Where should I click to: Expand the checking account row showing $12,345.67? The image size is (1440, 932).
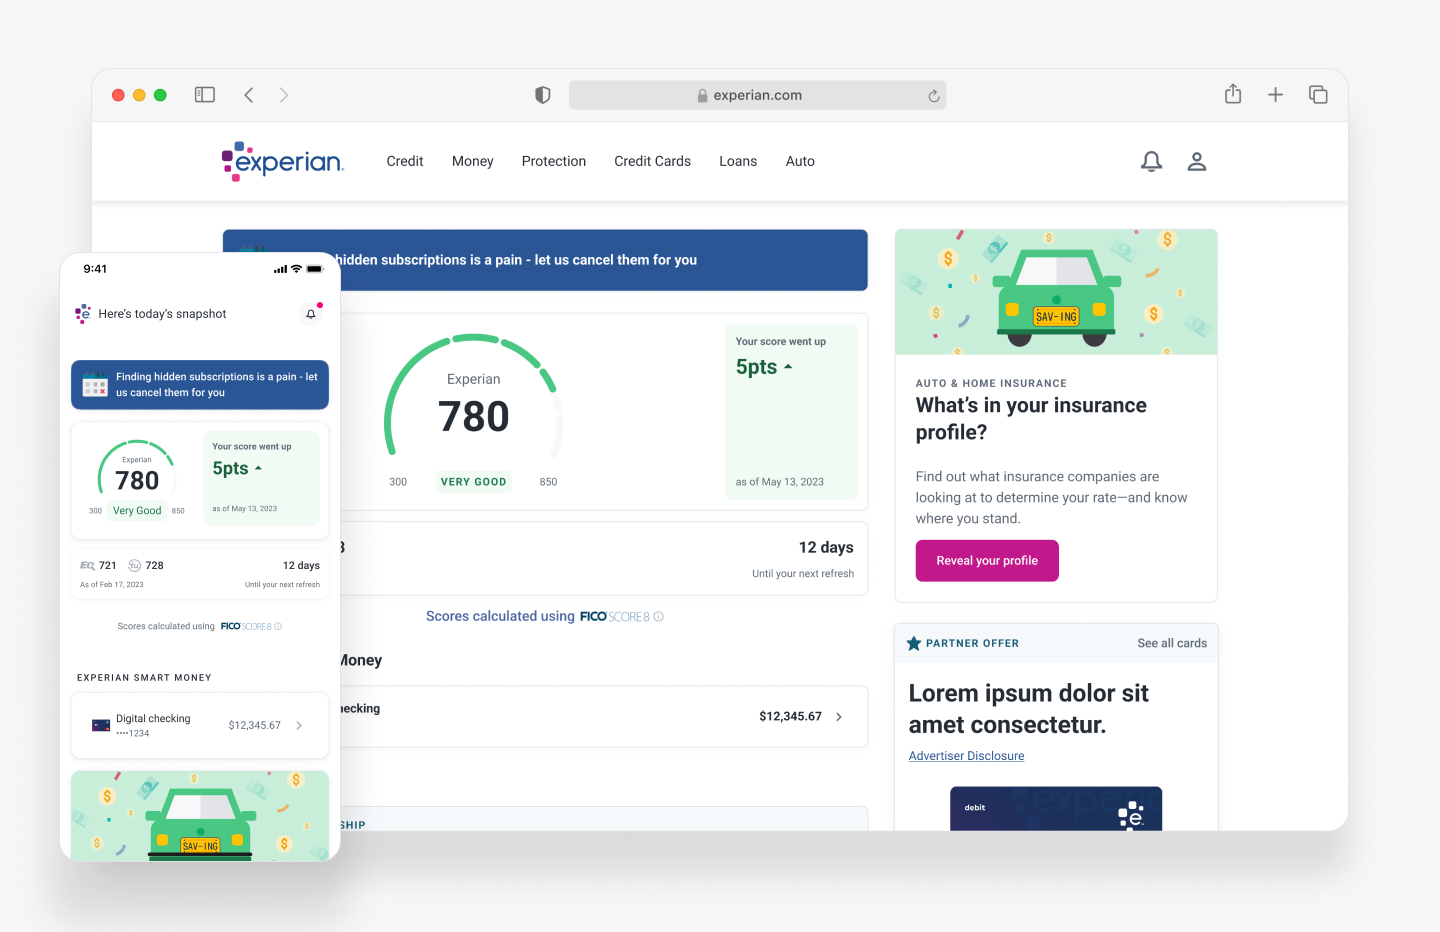837,716
